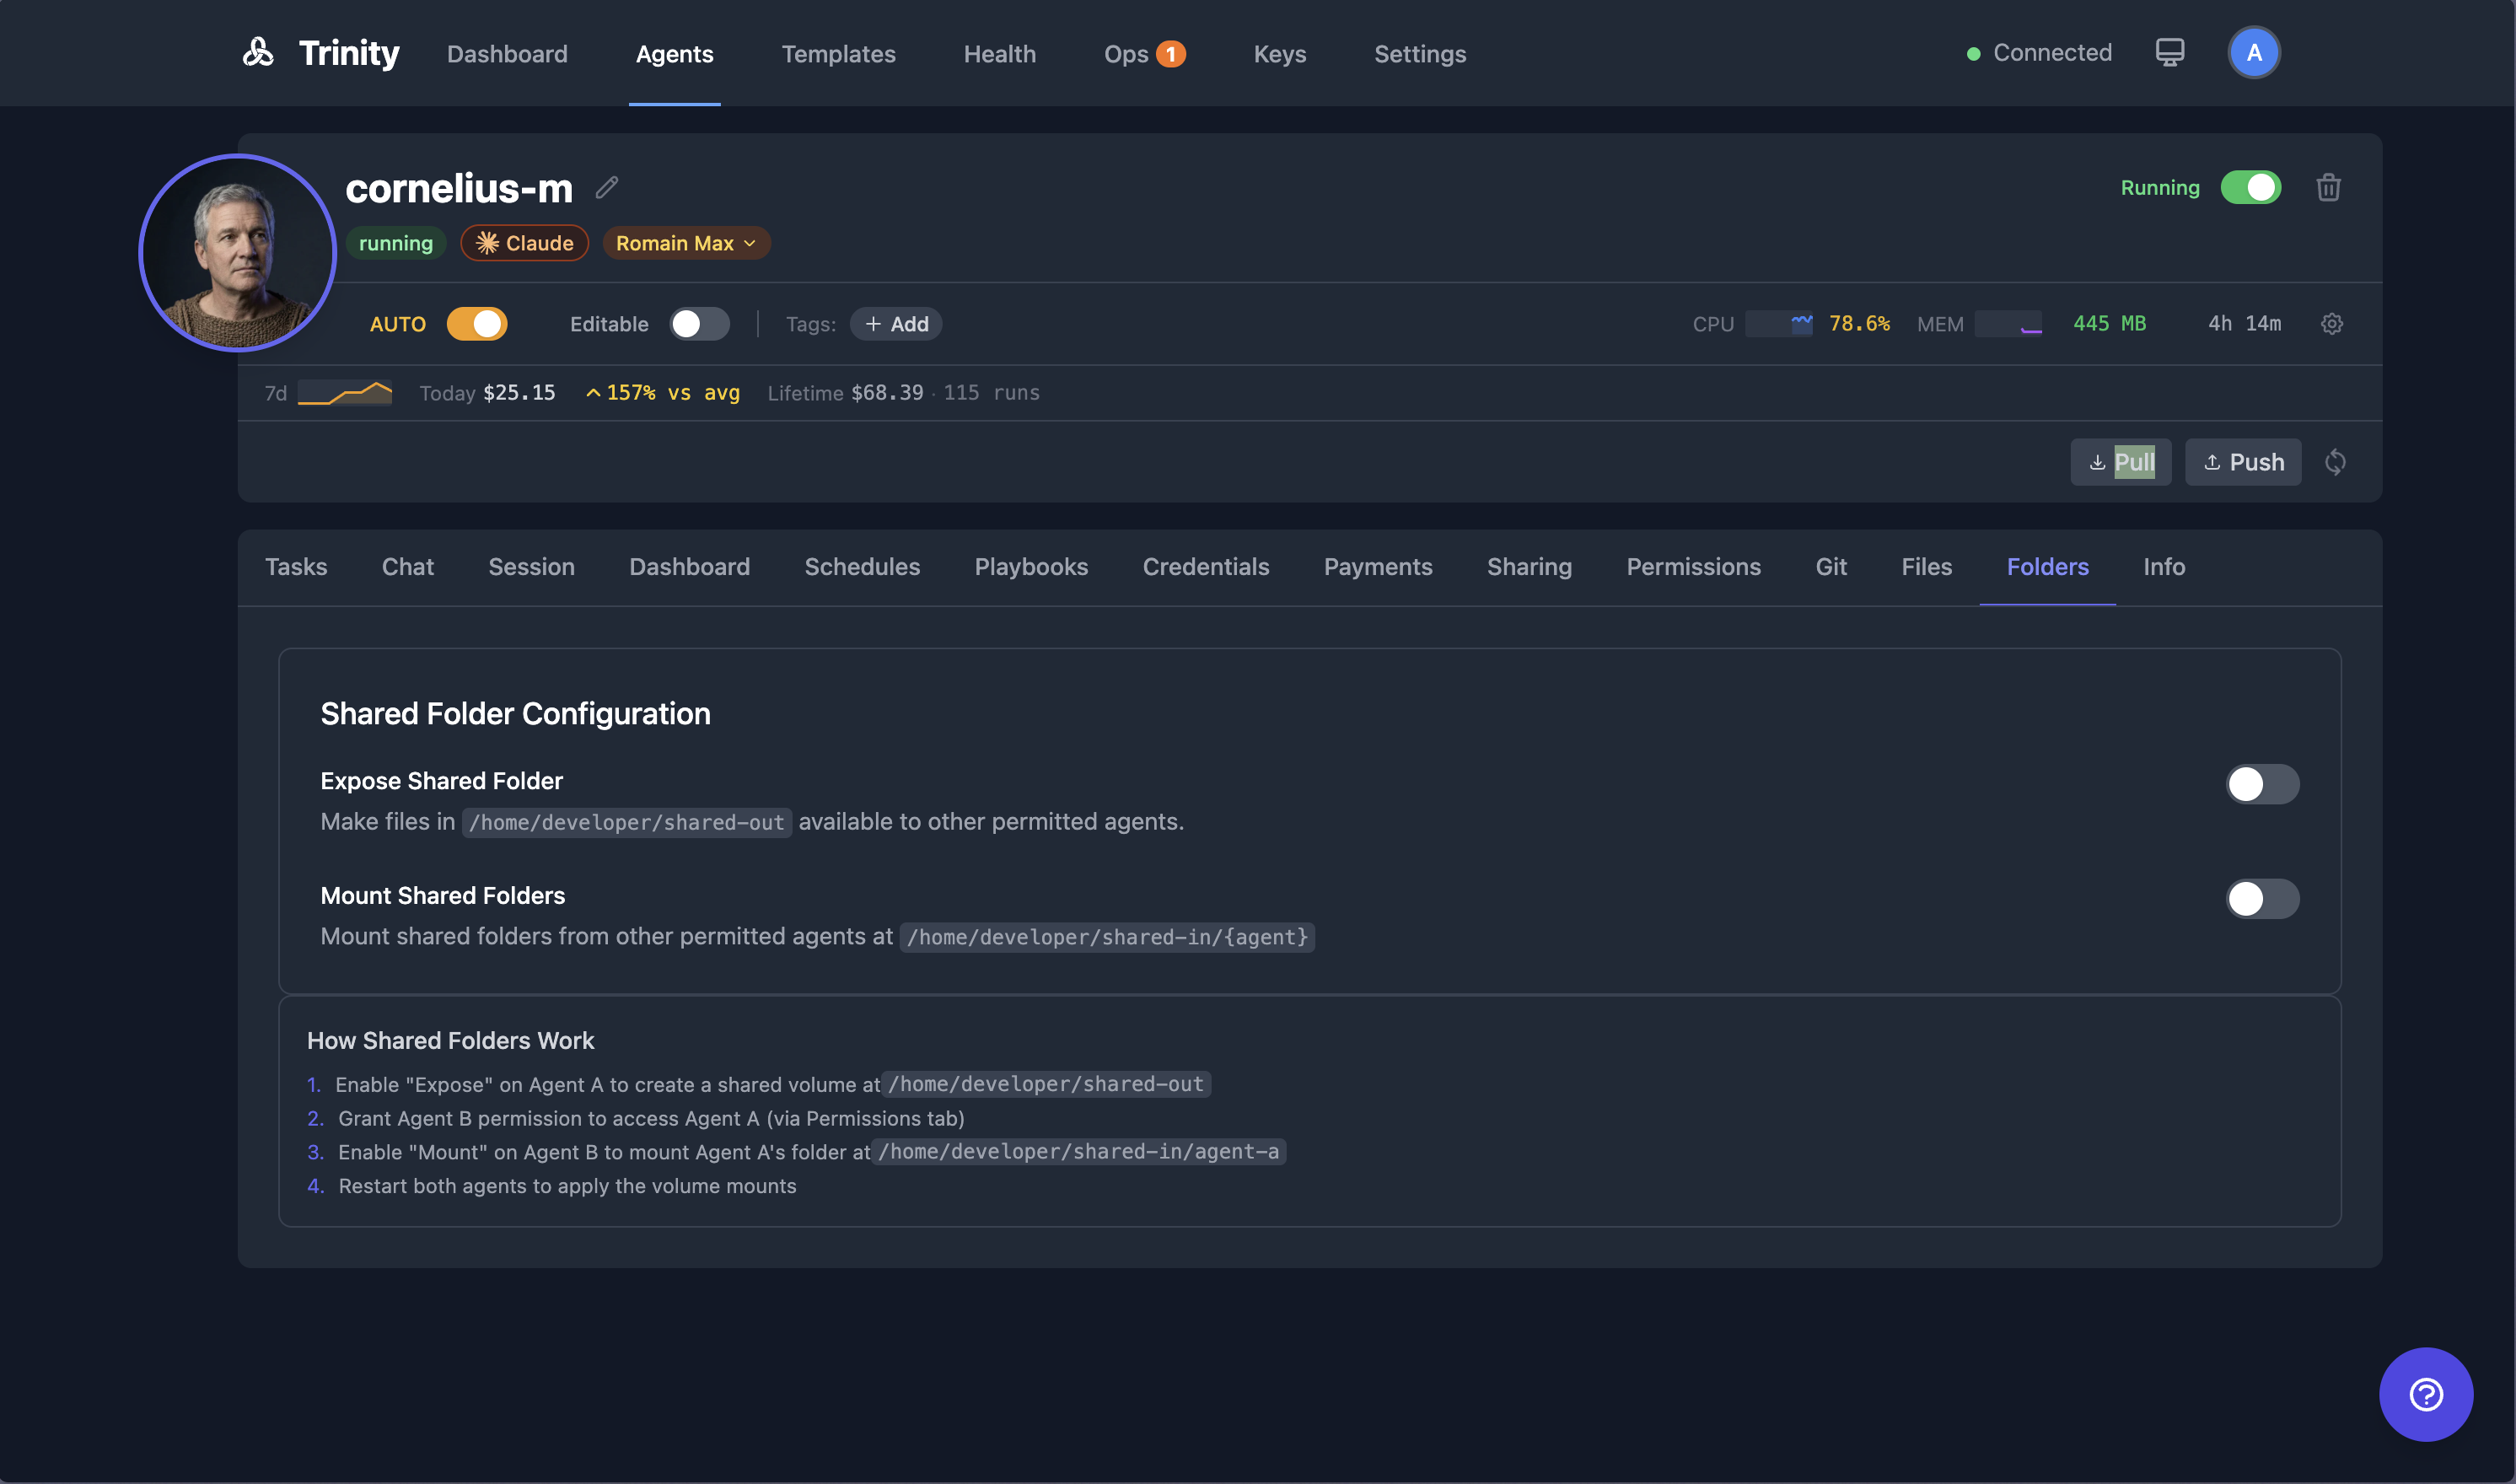Image resolution: width=2516 pixels, height=1484 pixels.
Task: Enable Expose Shared Folder toggle
Action: [2262, 784]
